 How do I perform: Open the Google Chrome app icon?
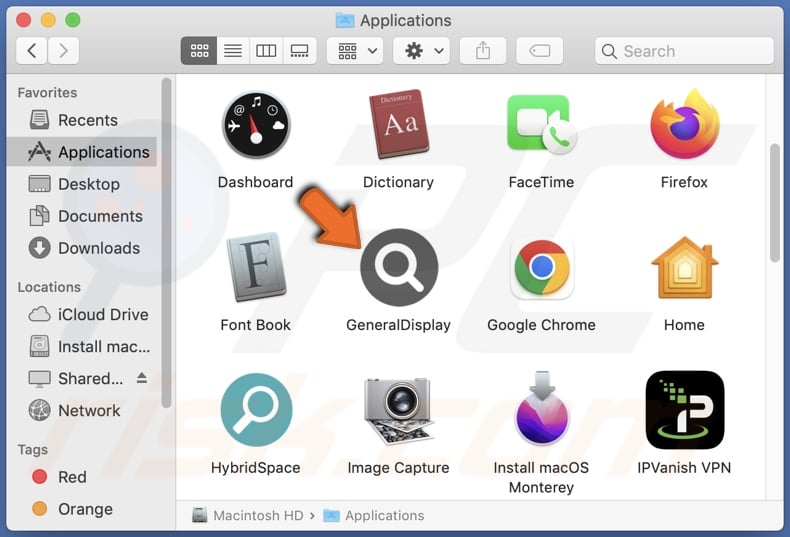click(x=542, y=267)
